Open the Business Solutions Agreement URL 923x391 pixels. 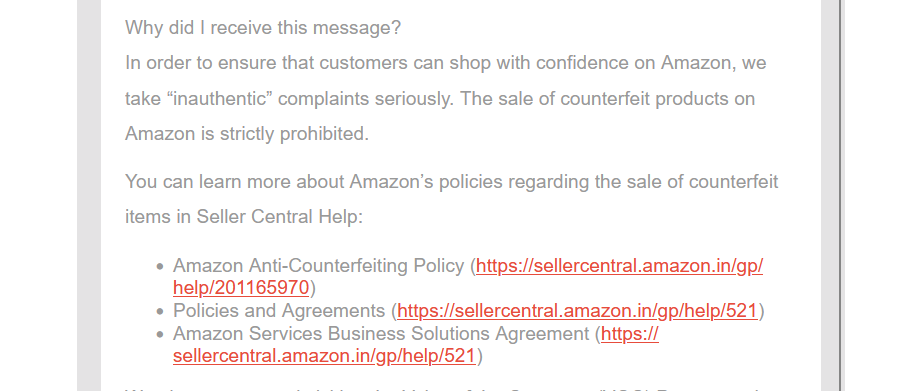coord(629,334)
